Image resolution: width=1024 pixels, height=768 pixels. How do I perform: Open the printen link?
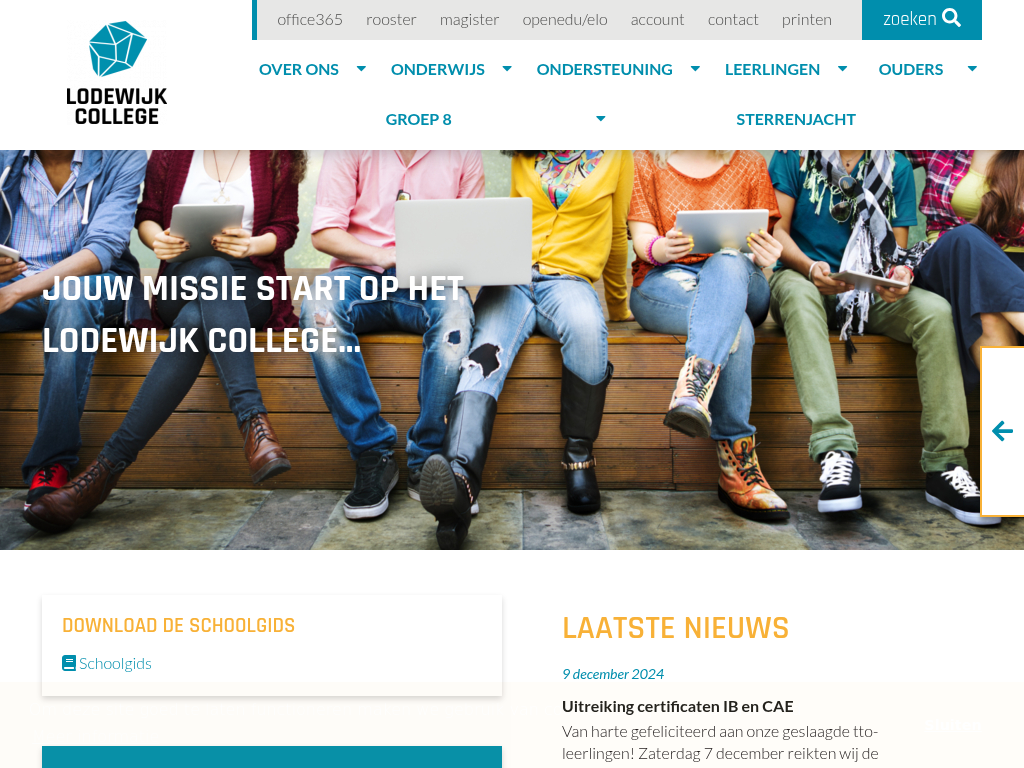tap(807, 20)
